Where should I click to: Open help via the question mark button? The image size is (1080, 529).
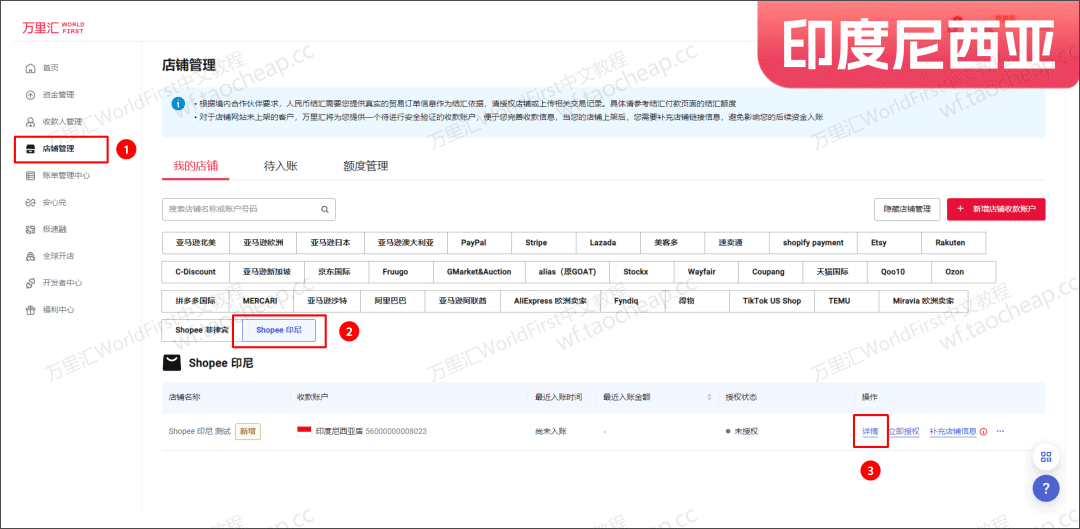tap(1046, 489)
